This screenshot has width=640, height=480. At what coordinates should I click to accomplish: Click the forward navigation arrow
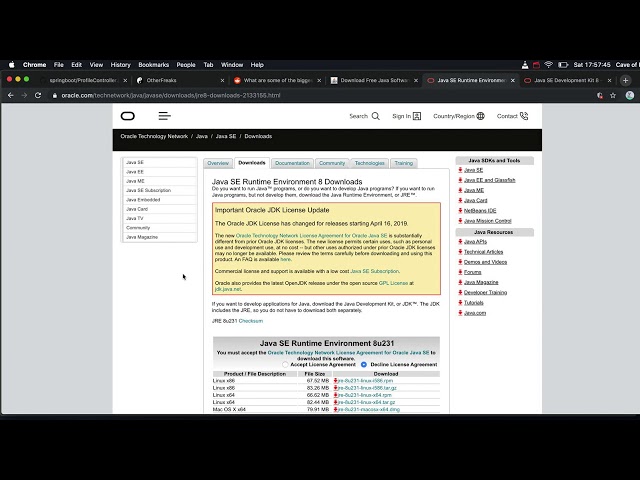point(24,96)
